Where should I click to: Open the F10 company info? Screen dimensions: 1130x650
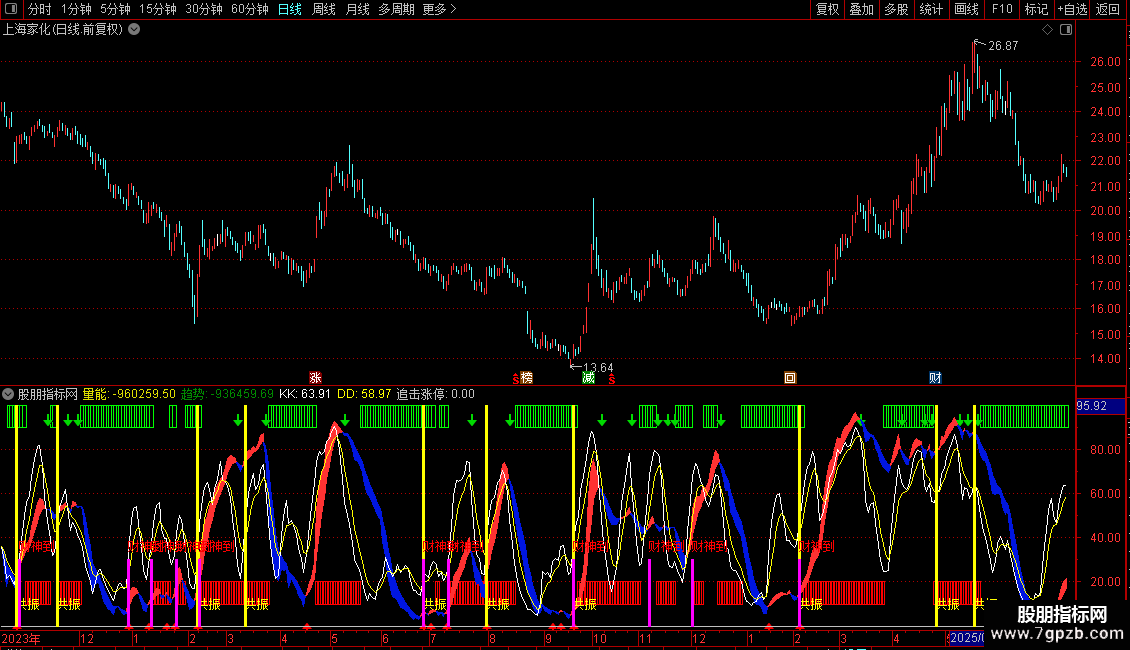1001,10
